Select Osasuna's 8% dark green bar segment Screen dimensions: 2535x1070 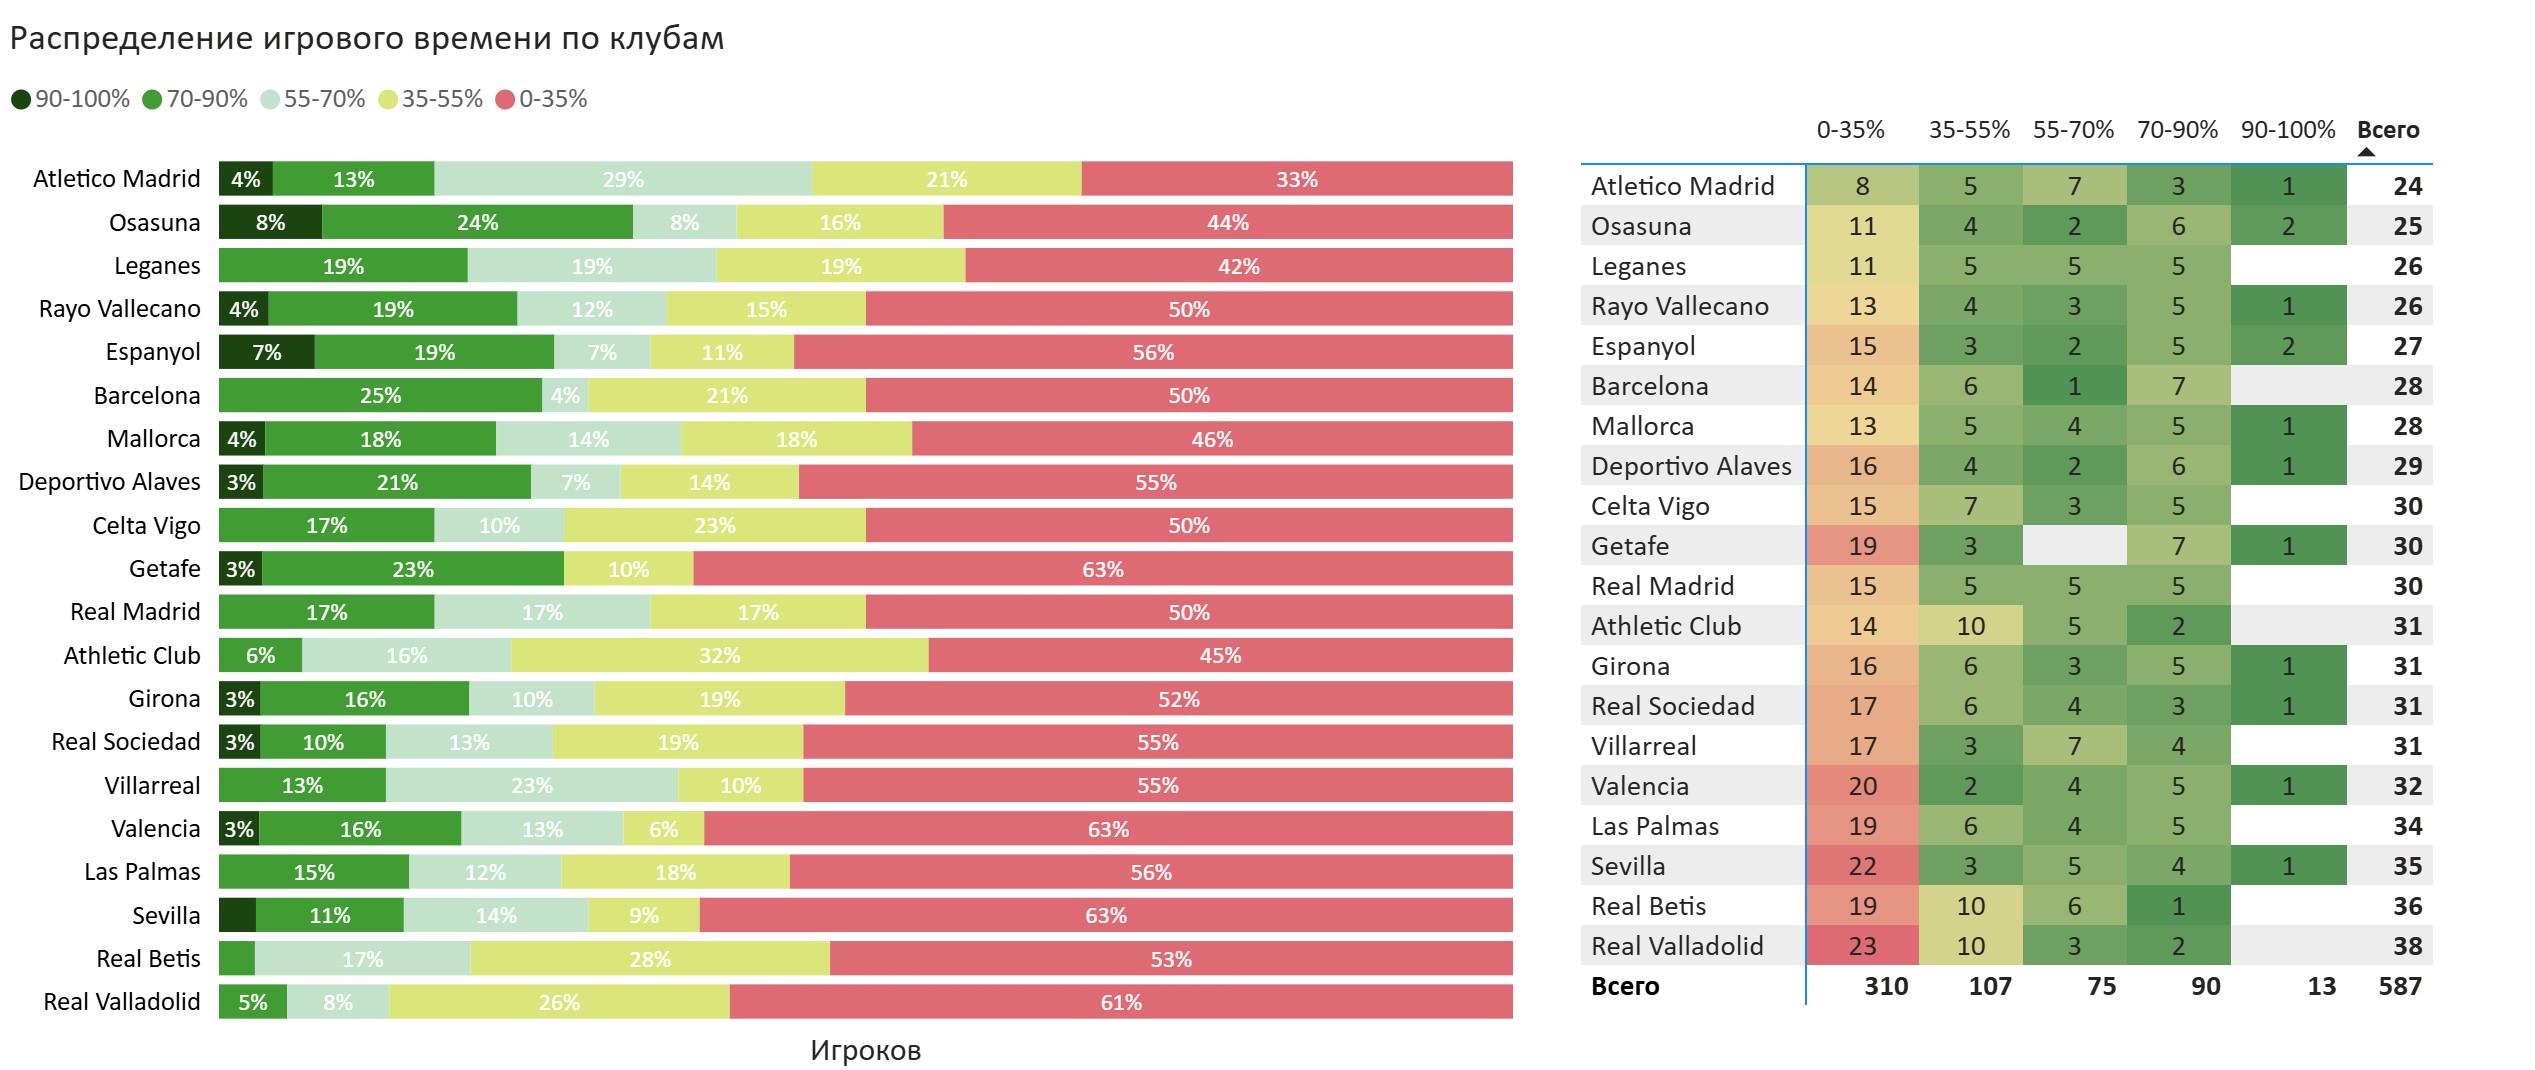pyautogui.click(x=270, y=222)
